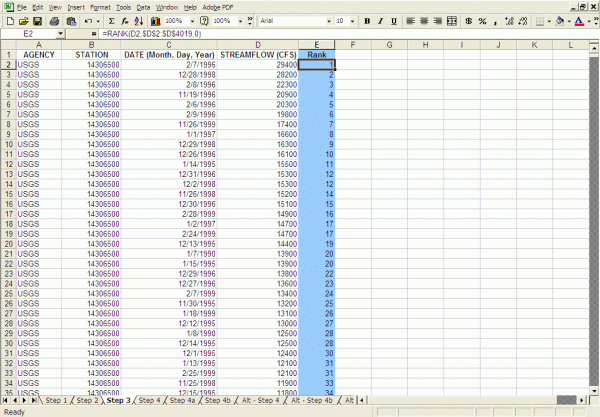Expand the Borders dropdown arrow
The height and width of the screenshot is (417, 600).
[x=549, y=21]
